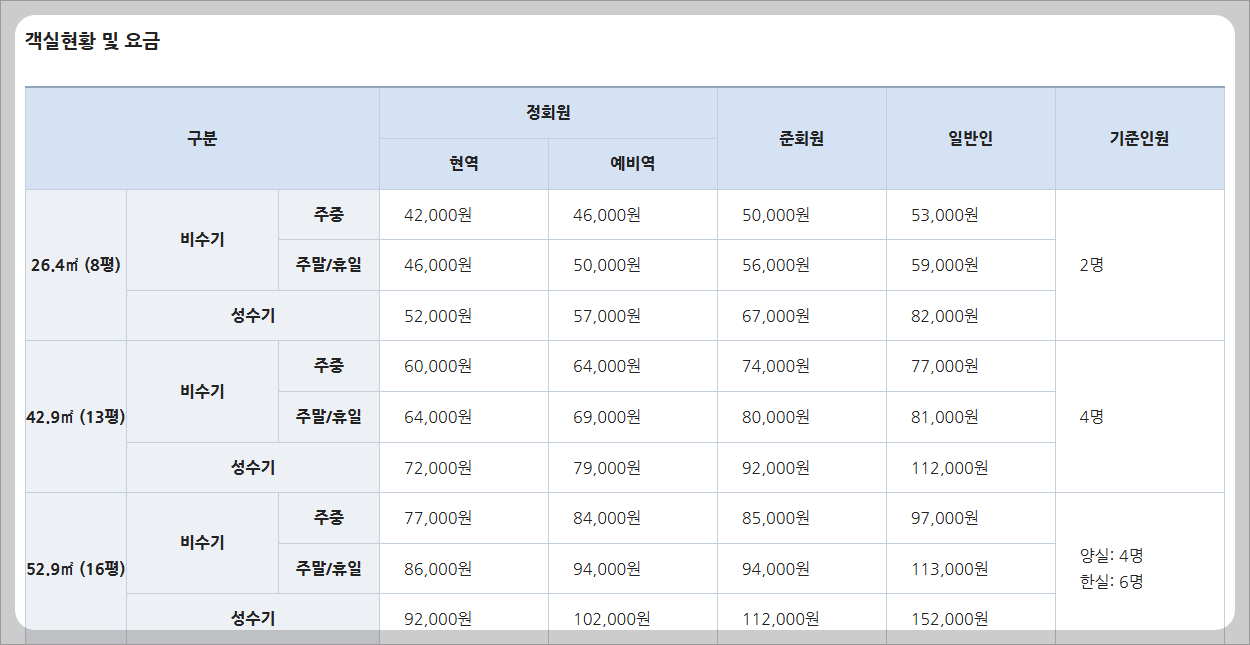
Task: Select the 예비역 subheader
Action: coord(631,163)
